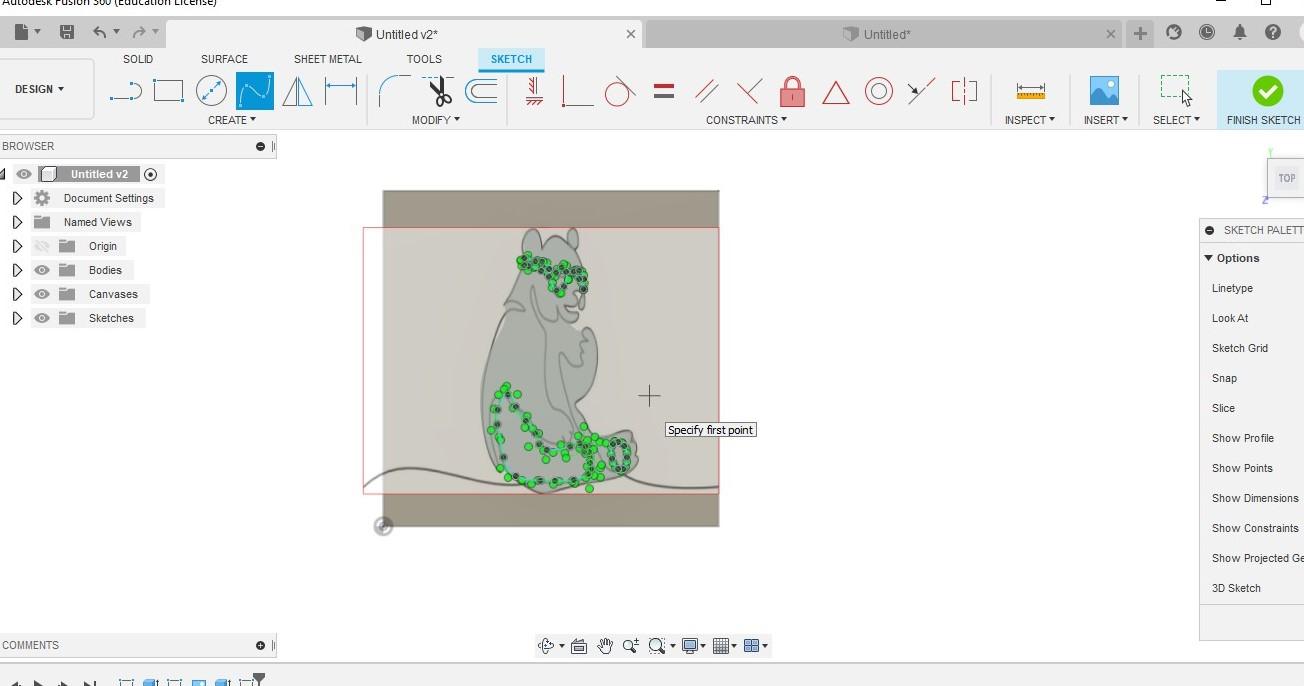
Task: Toggle visibility of Untitled v2 root component
Action: pos(24,174)
